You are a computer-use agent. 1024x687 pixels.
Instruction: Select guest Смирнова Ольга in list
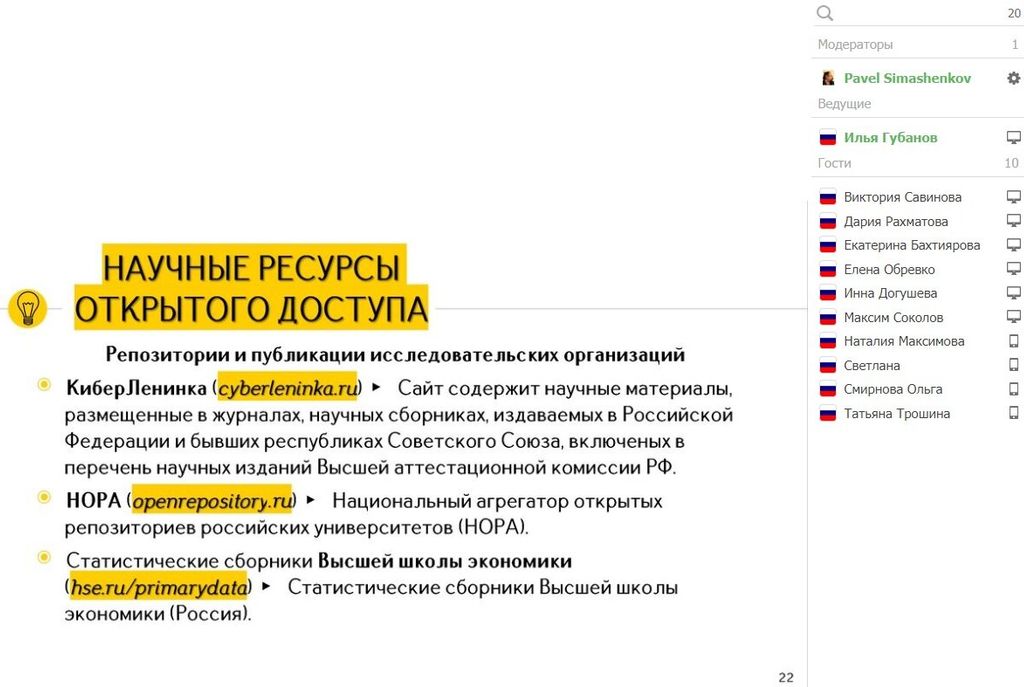[893, 390]
